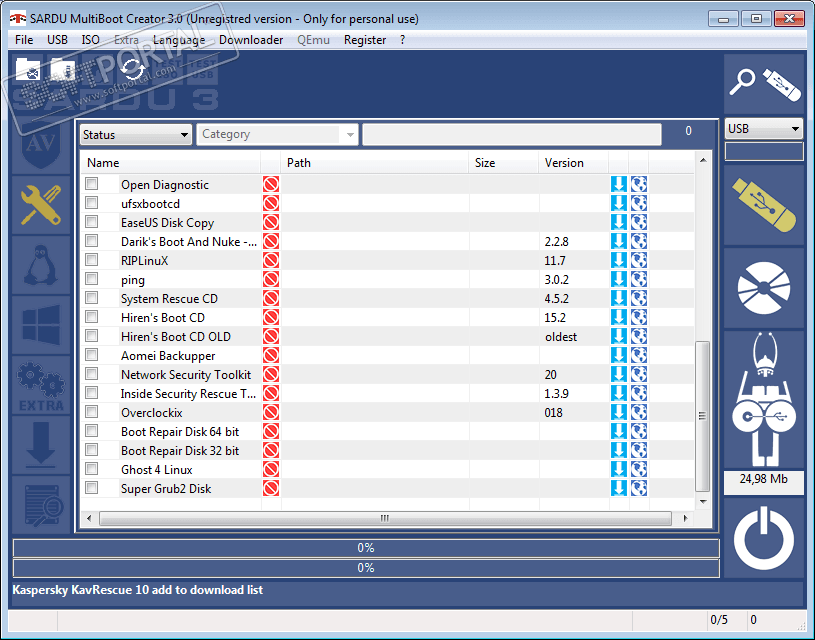The image size is (815, 640).
Task: Select the Linux penguin category icon
Action: 41,265
